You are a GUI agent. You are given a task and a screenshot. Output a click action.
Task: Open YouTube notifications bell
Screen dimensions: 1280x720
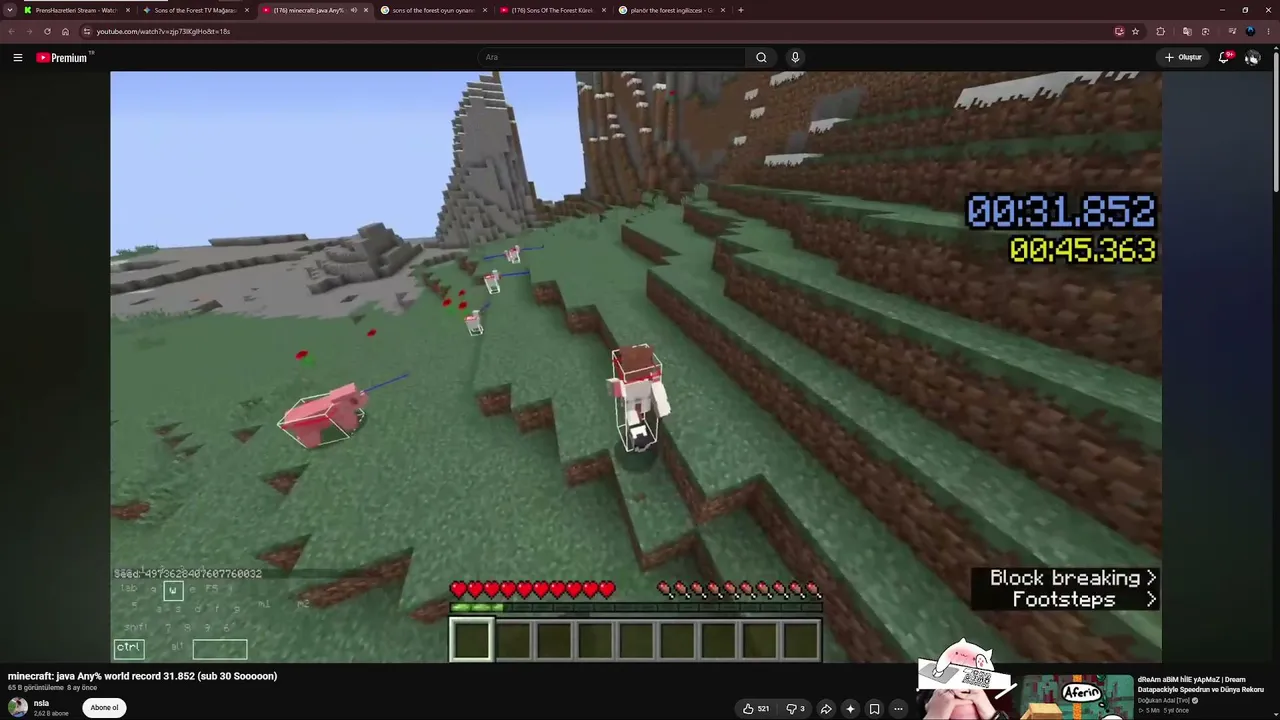pyautogui.click(x=1224, y=57)
